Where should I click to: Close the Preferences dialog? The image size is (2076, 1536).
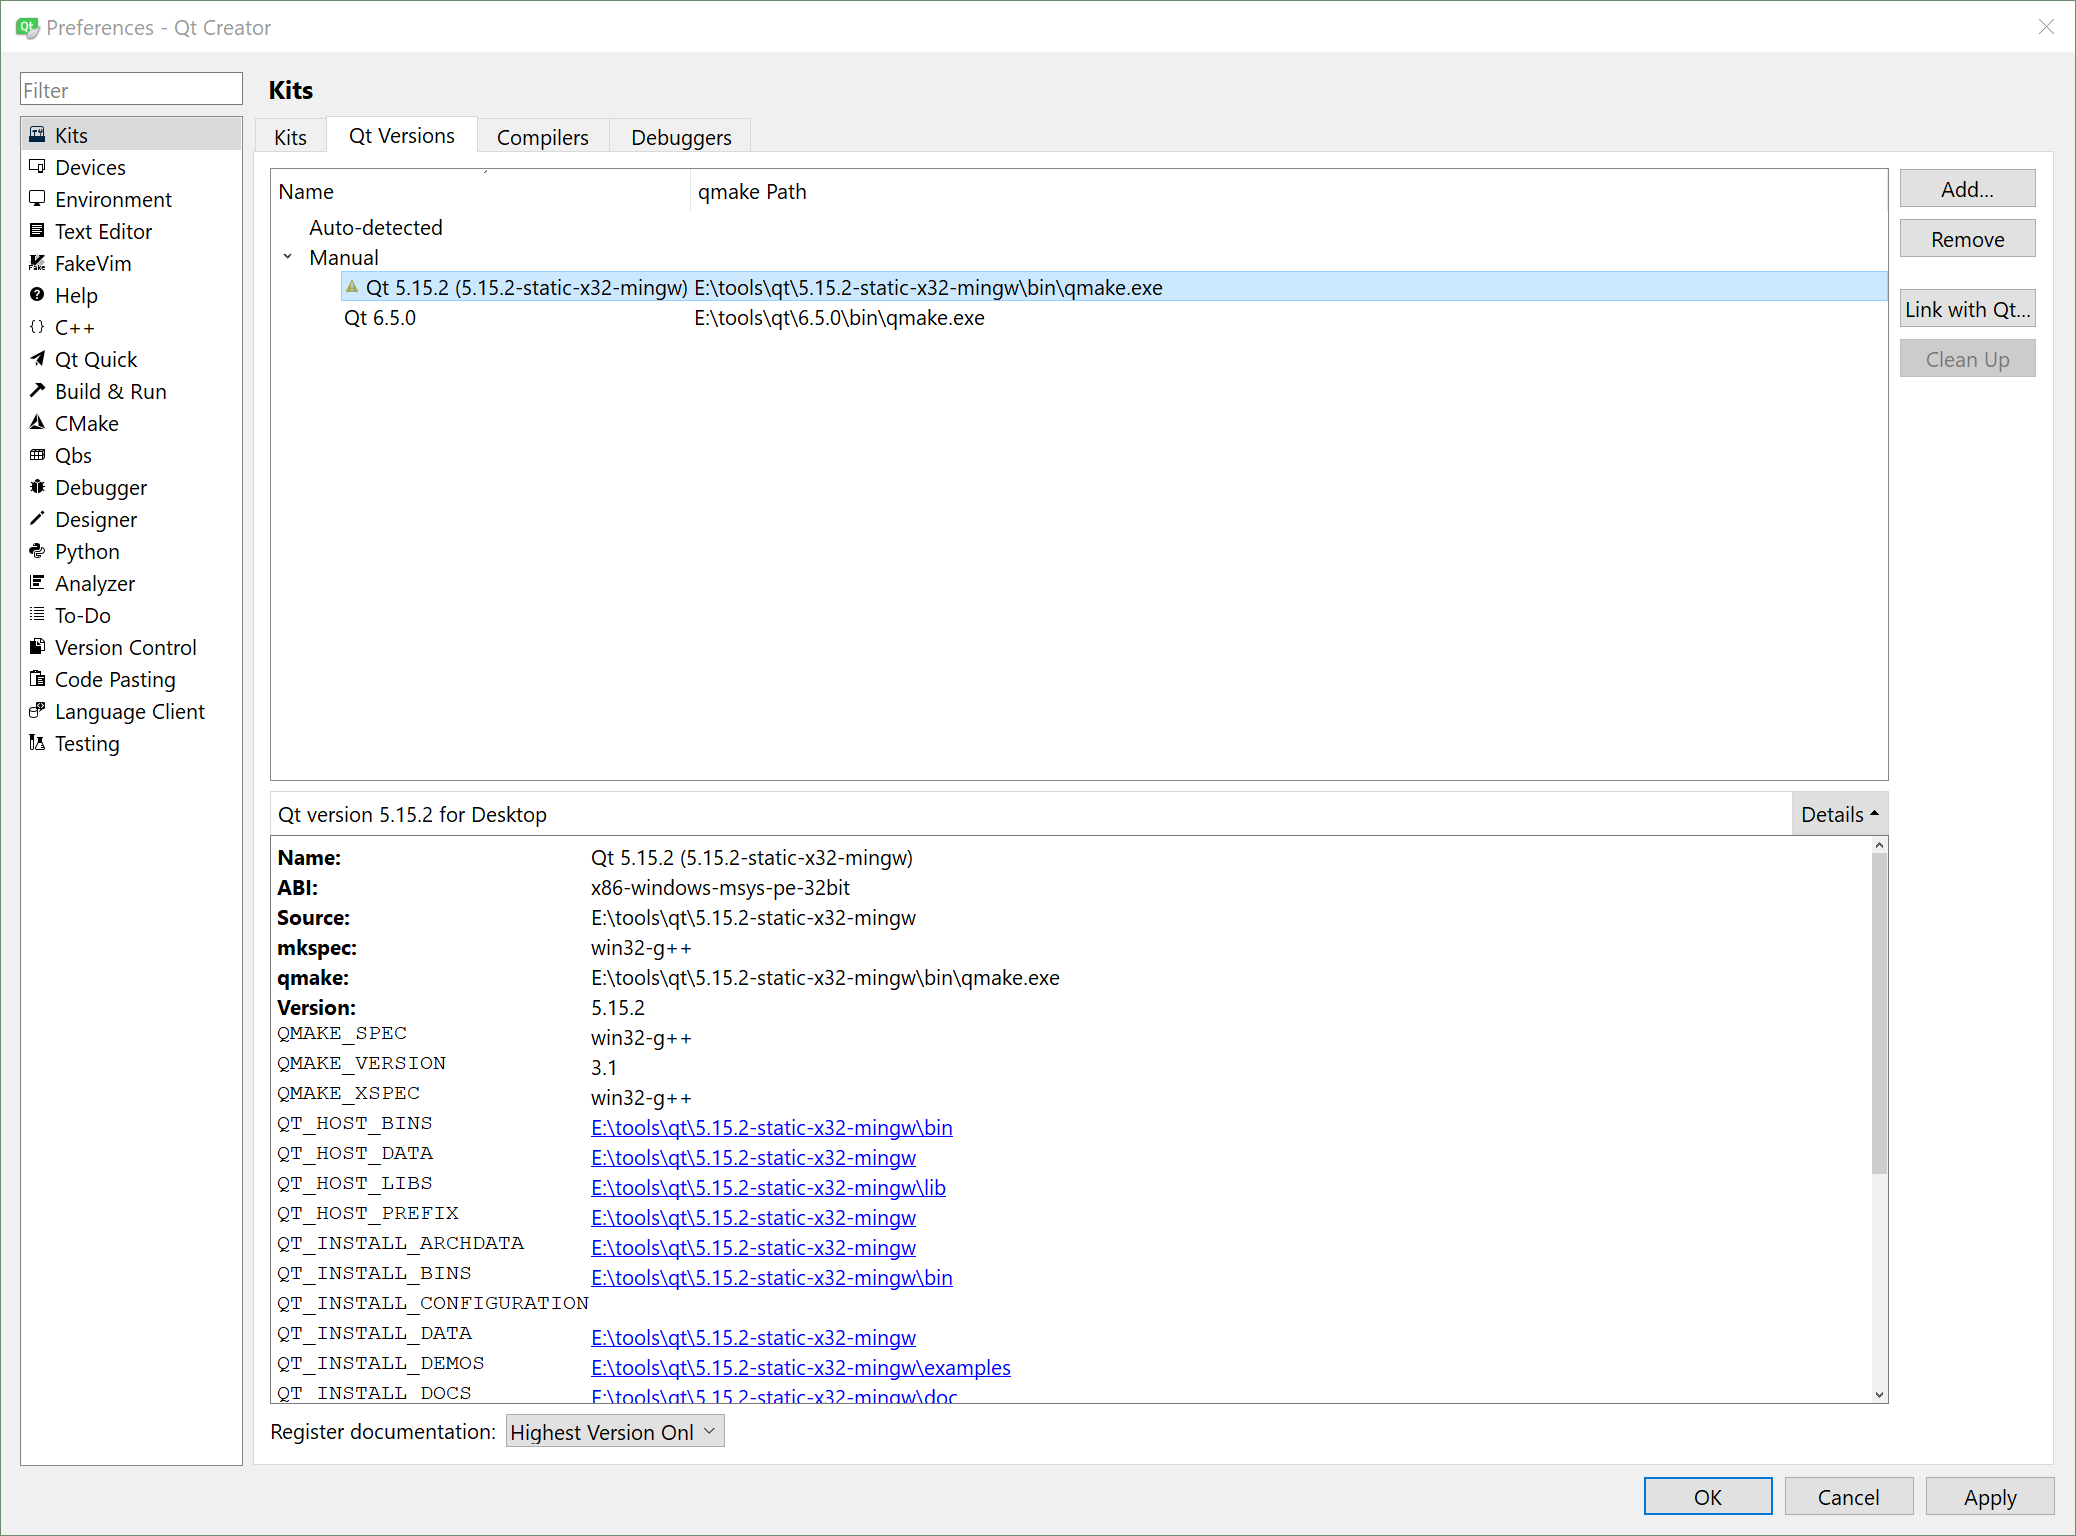pyautogui.click(x=2046, y=27)
